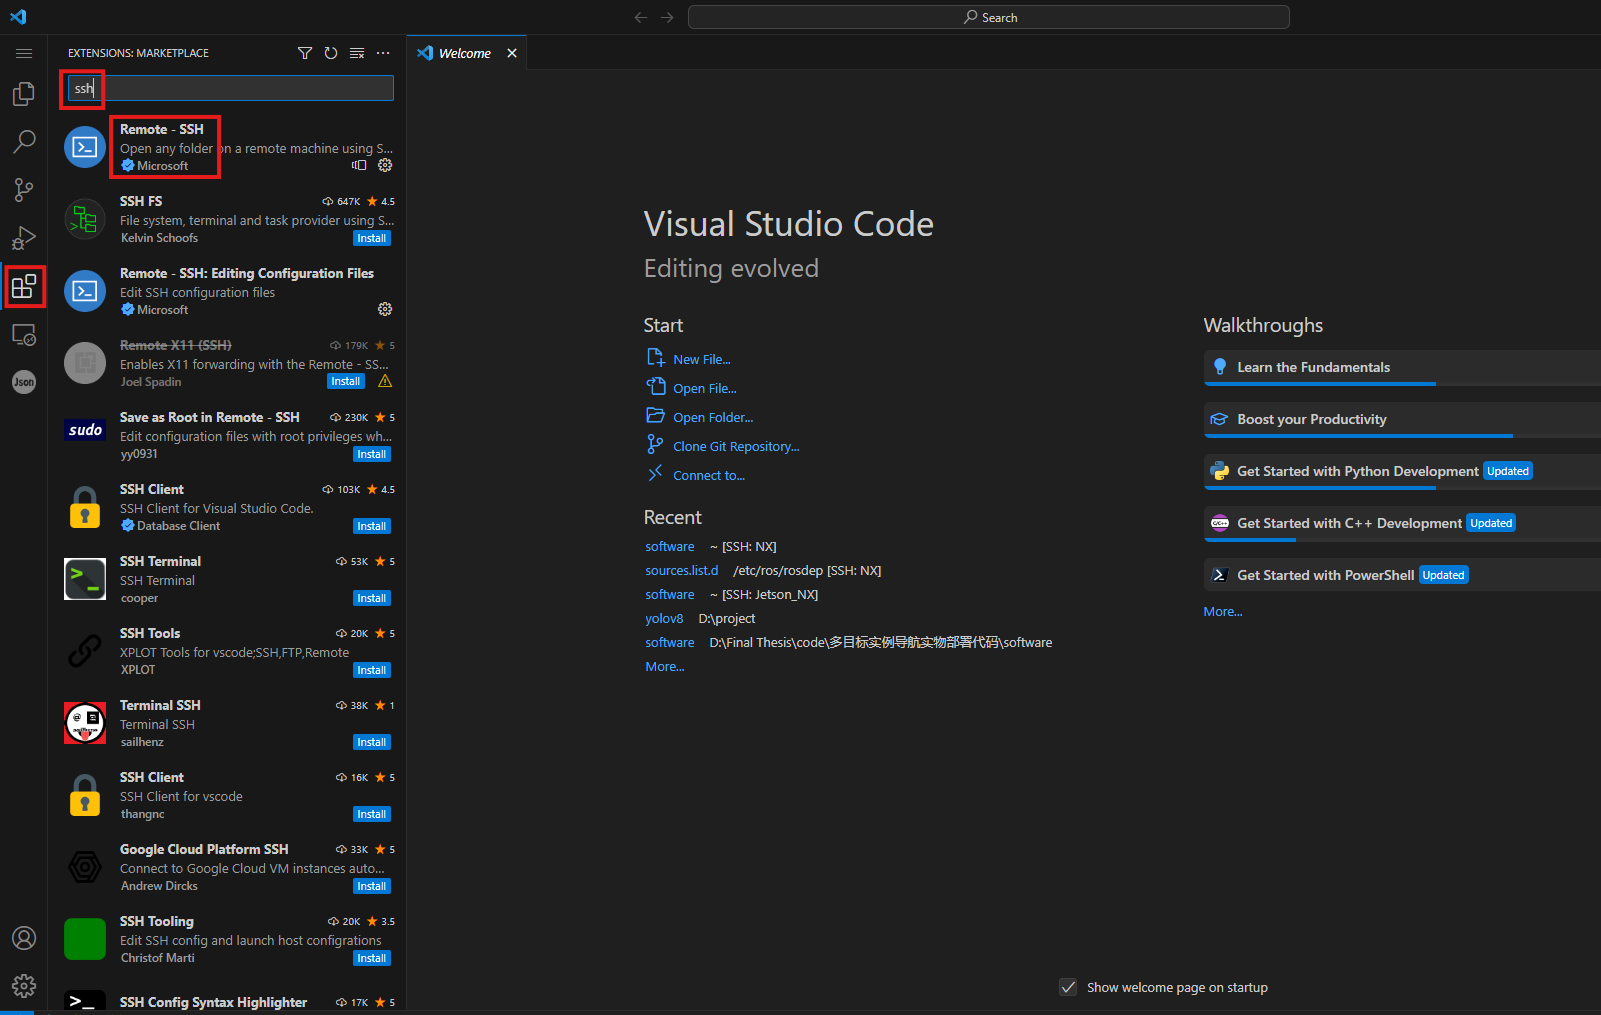1601x1015 pixels.
Task: Open recent software [SSH: NX]
Action: pos(670,546)
